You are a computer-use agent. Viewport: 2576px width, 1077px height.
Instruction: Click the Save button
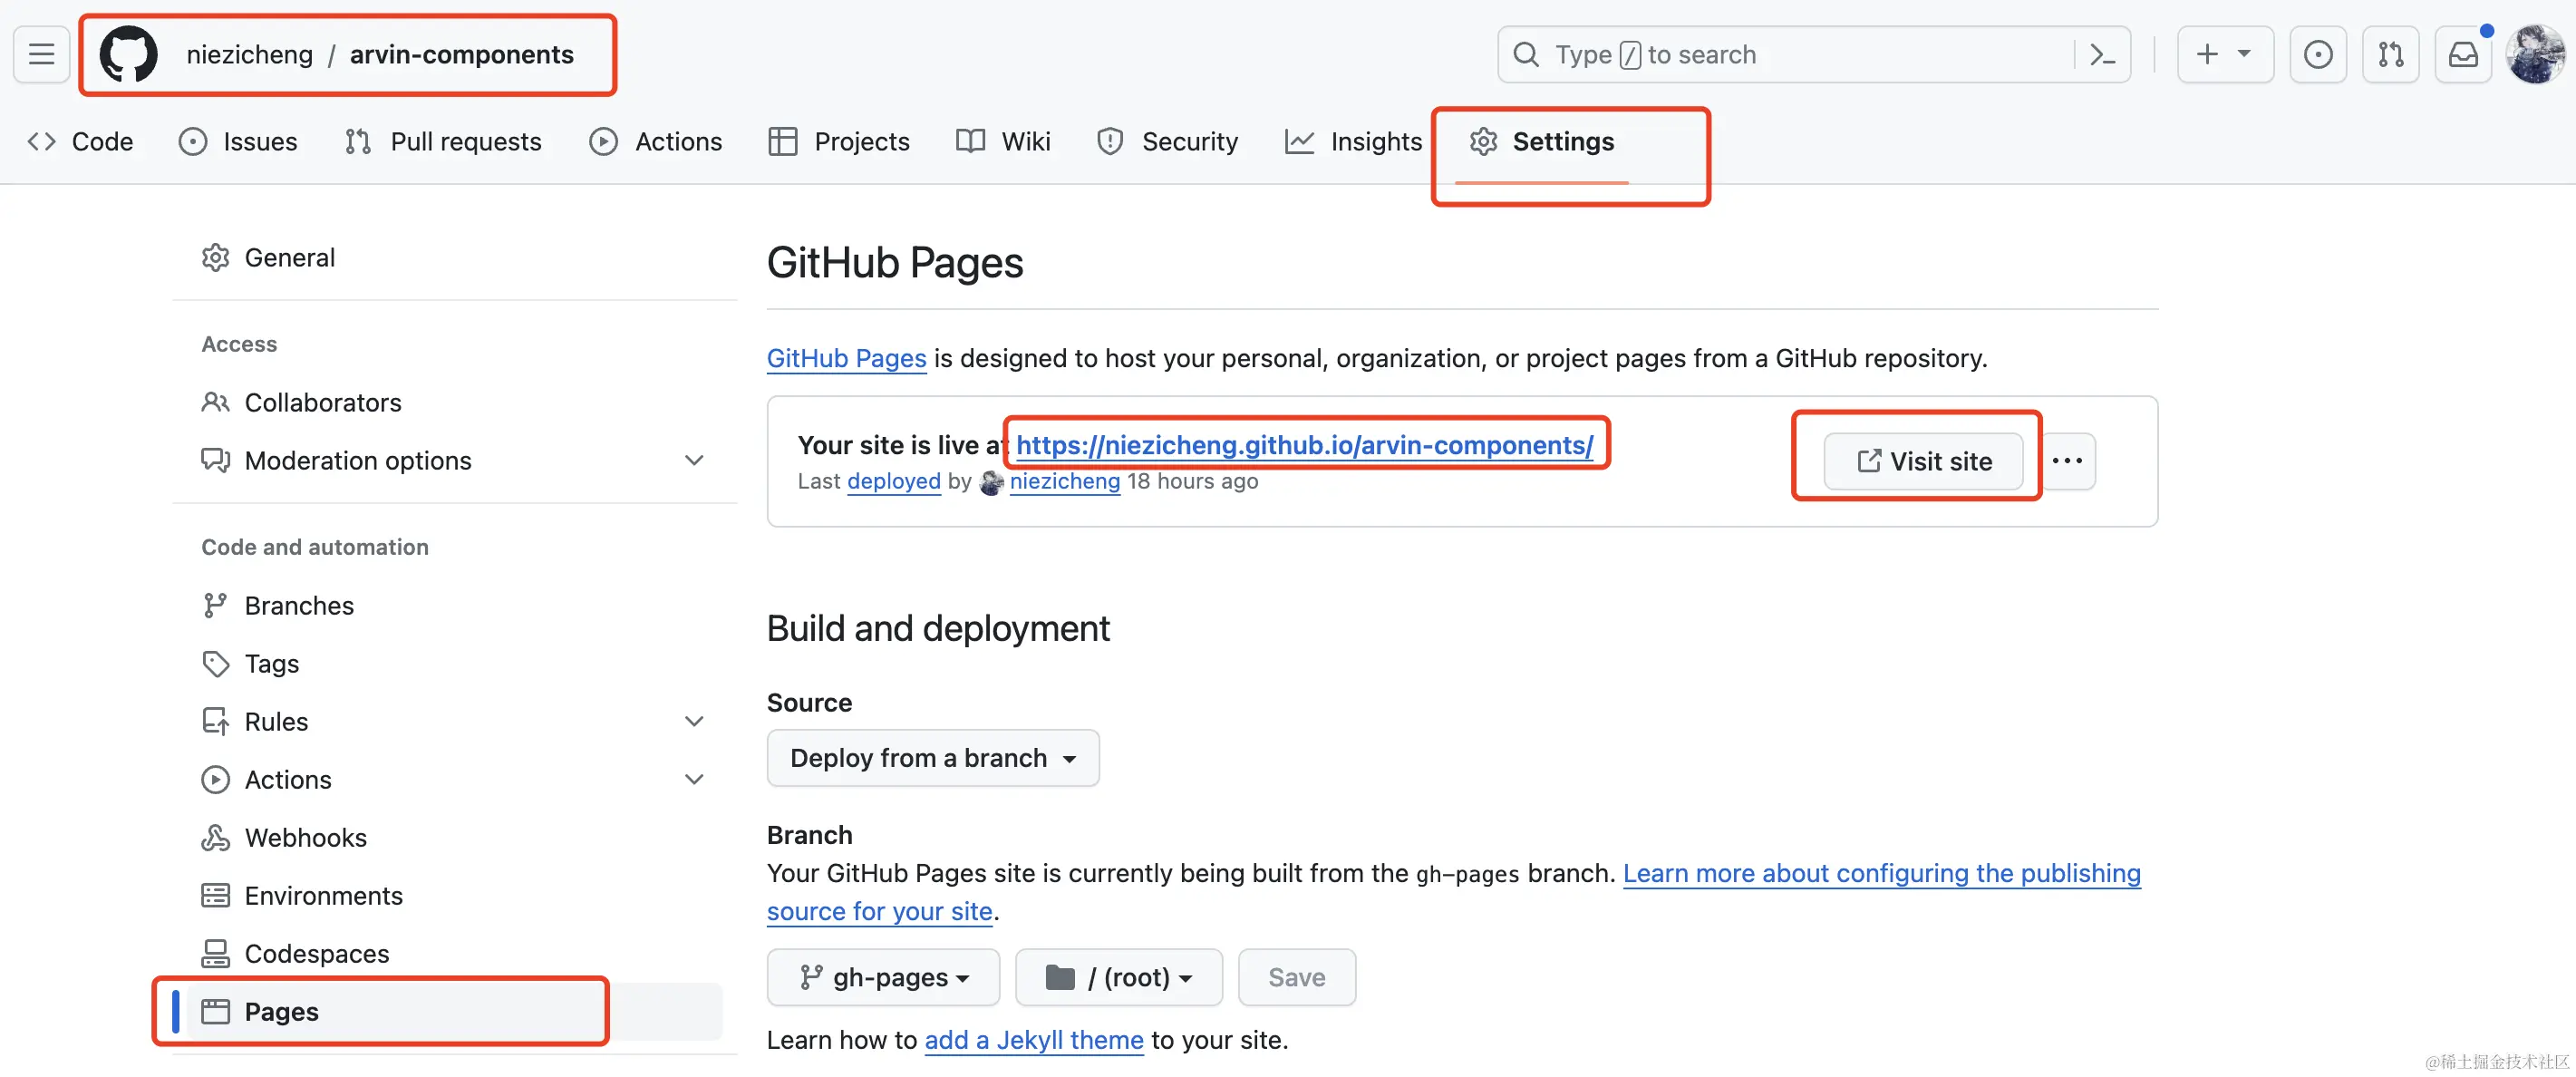tap(1297, 977)
